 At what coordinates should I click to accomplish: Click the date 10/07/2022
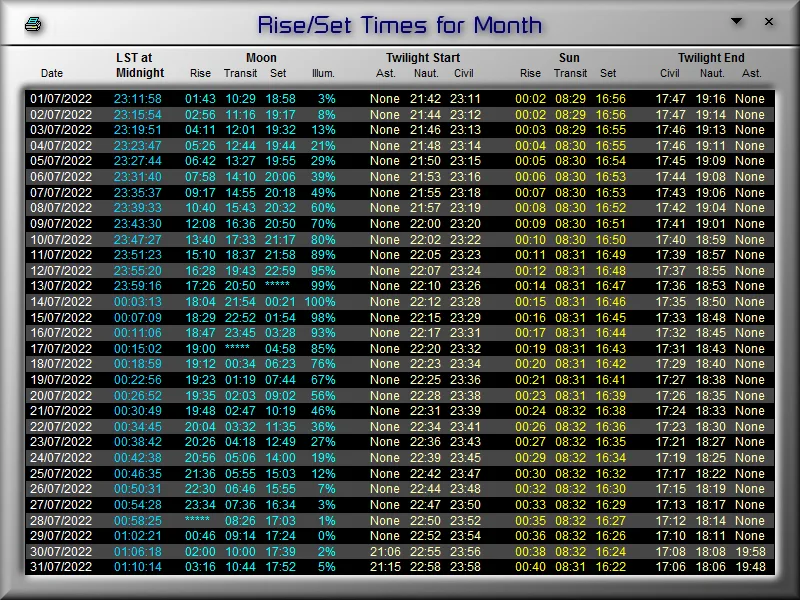tap(61, 239)
